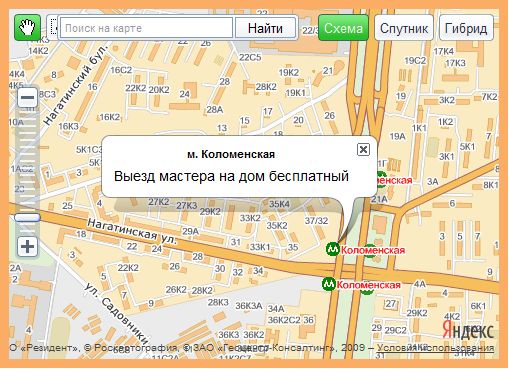Viewport: 510px width, 369px height.
Task: Click the zoom out minus button
Action: (x=27, y=98)
